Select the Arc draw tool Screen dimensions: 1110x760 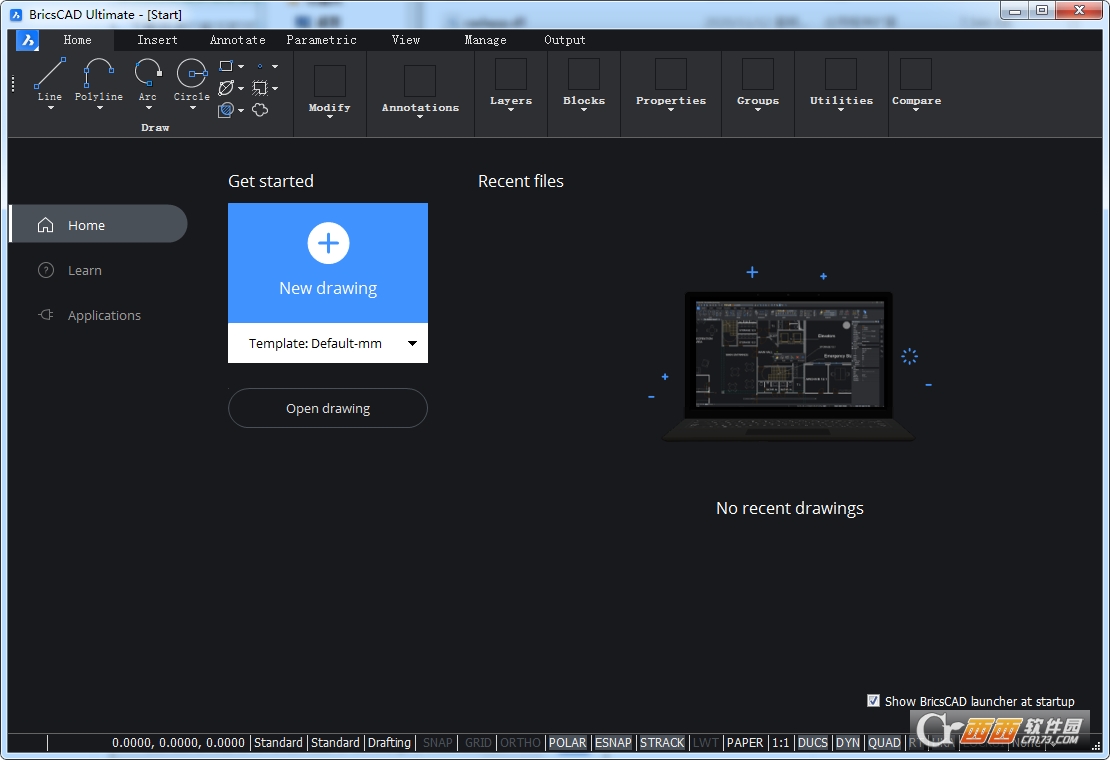(148, 74)
